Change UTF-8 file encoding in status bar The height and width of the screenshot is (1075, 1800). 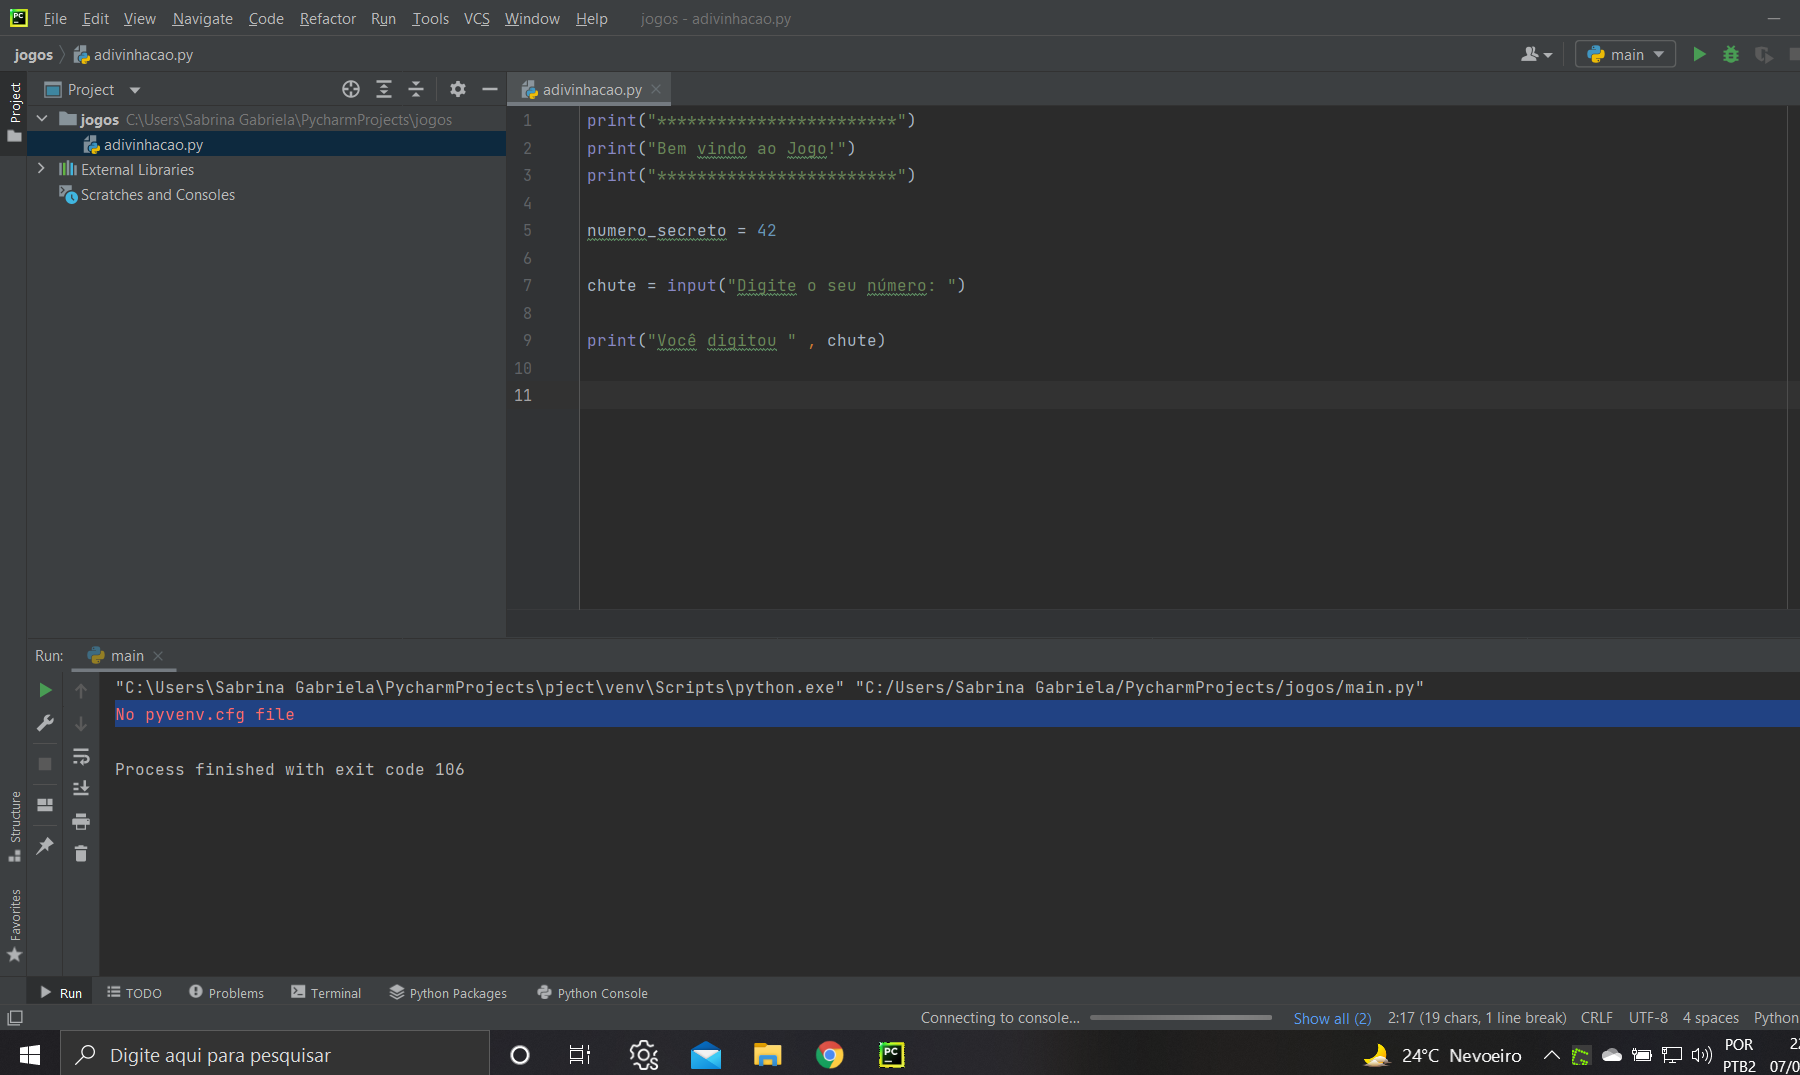click(1648, 1018)
